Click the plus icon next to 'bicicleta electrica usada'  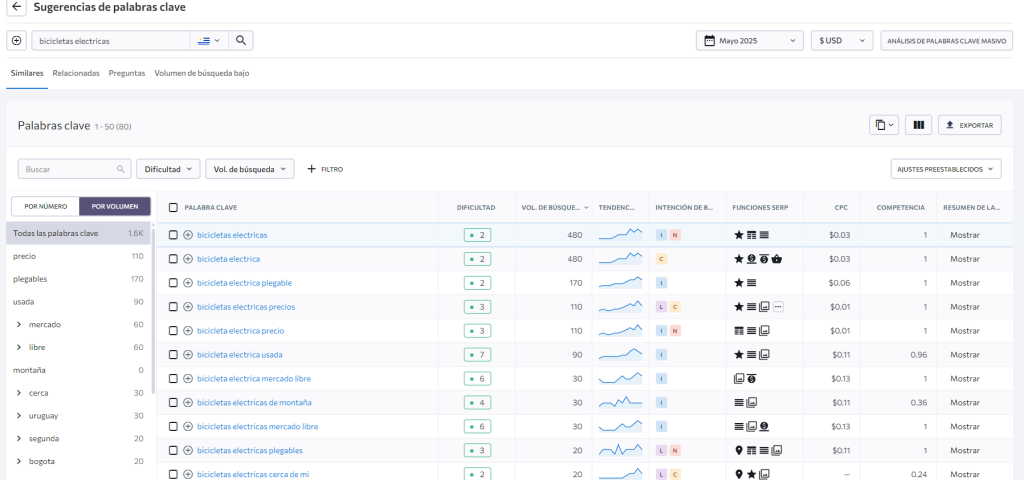(188, 355)
